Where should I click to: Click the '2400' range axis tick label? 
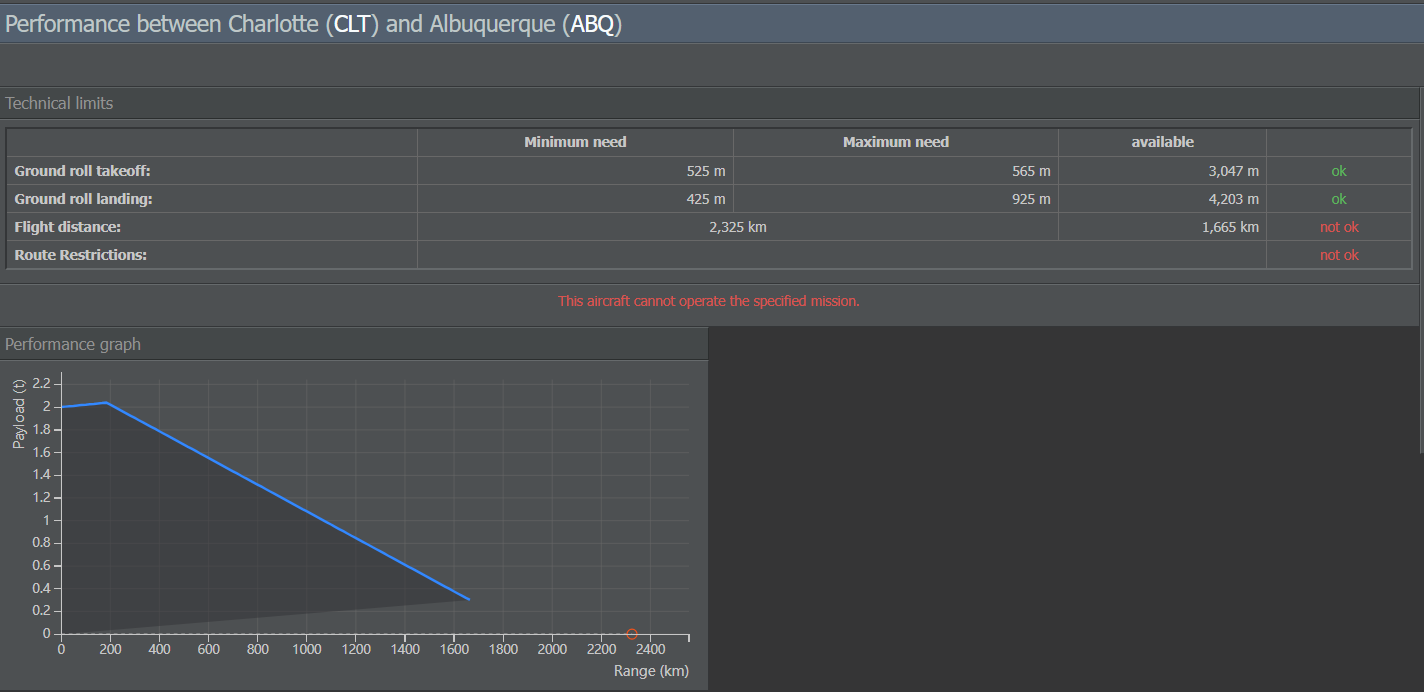(650, 650)
